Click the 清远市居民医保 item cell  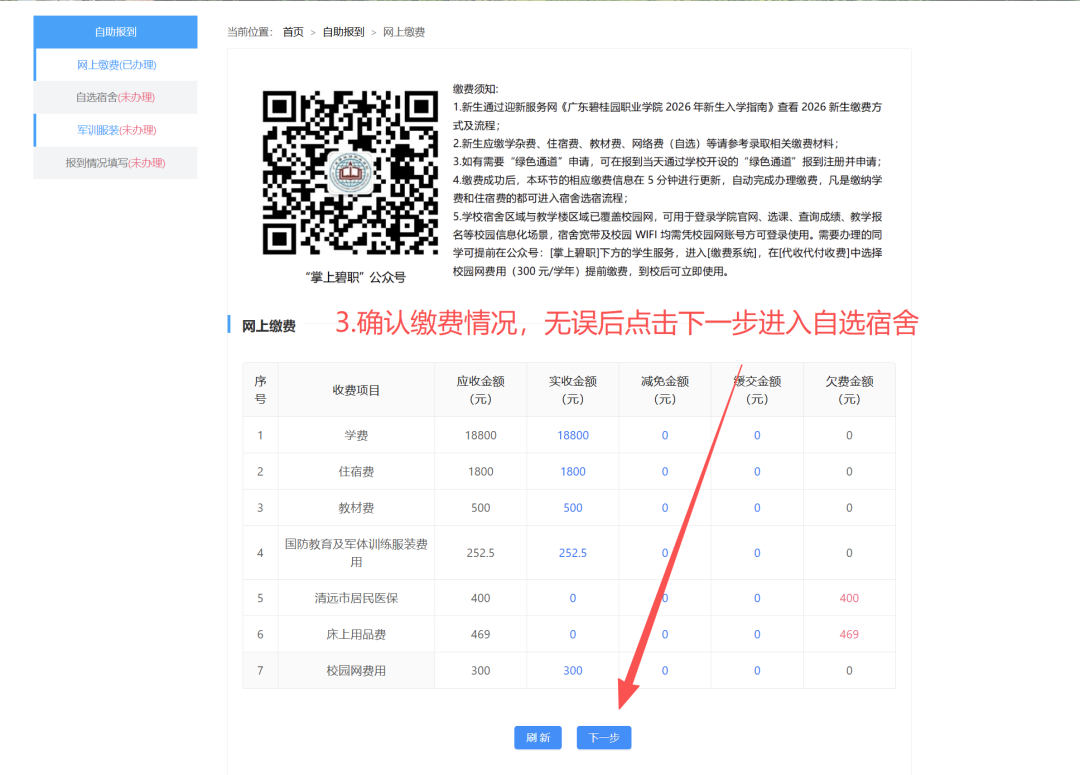point(356,599)
